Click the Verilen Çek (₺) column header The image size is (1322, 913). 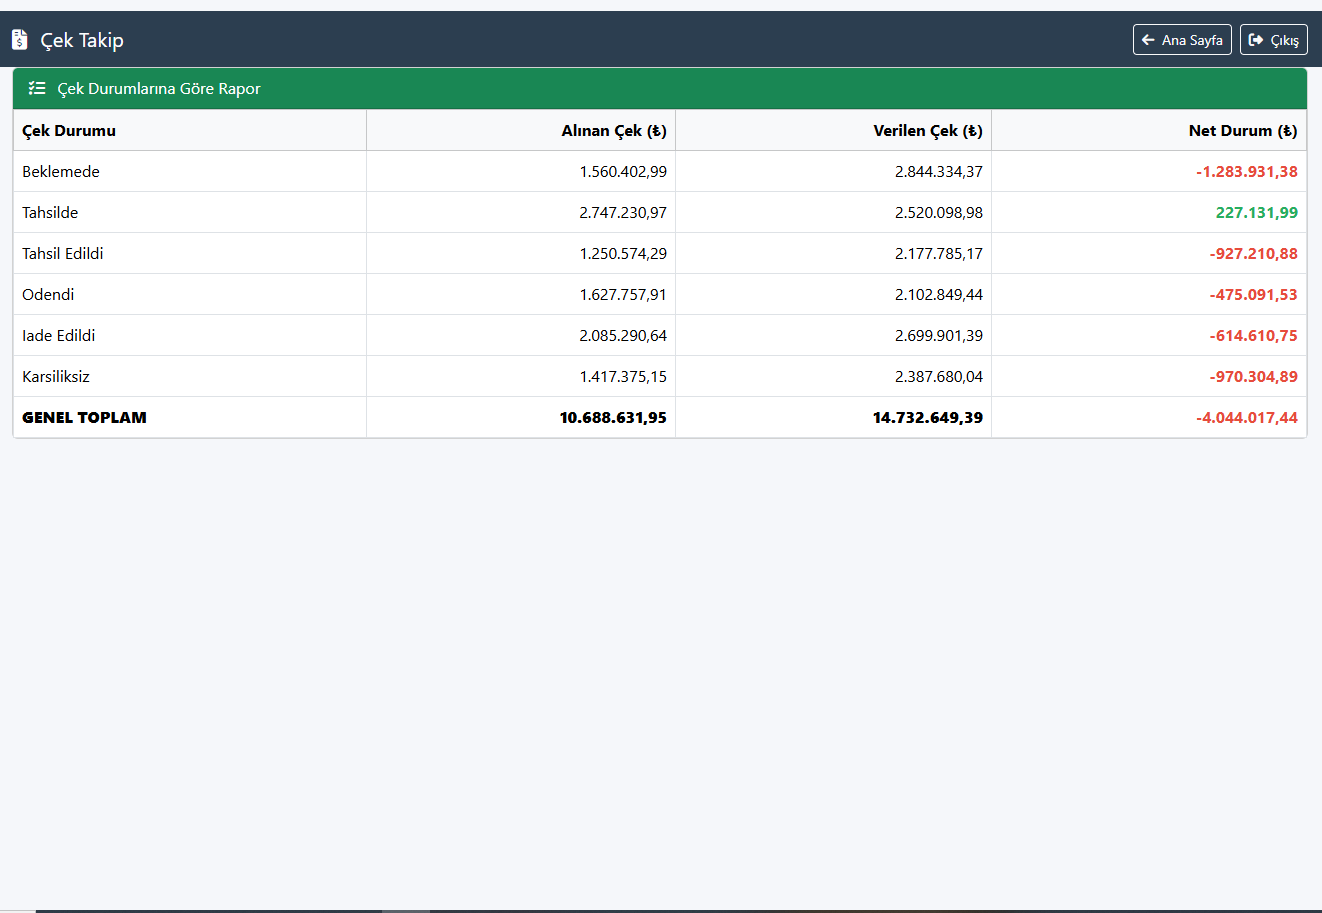point(927,131)
